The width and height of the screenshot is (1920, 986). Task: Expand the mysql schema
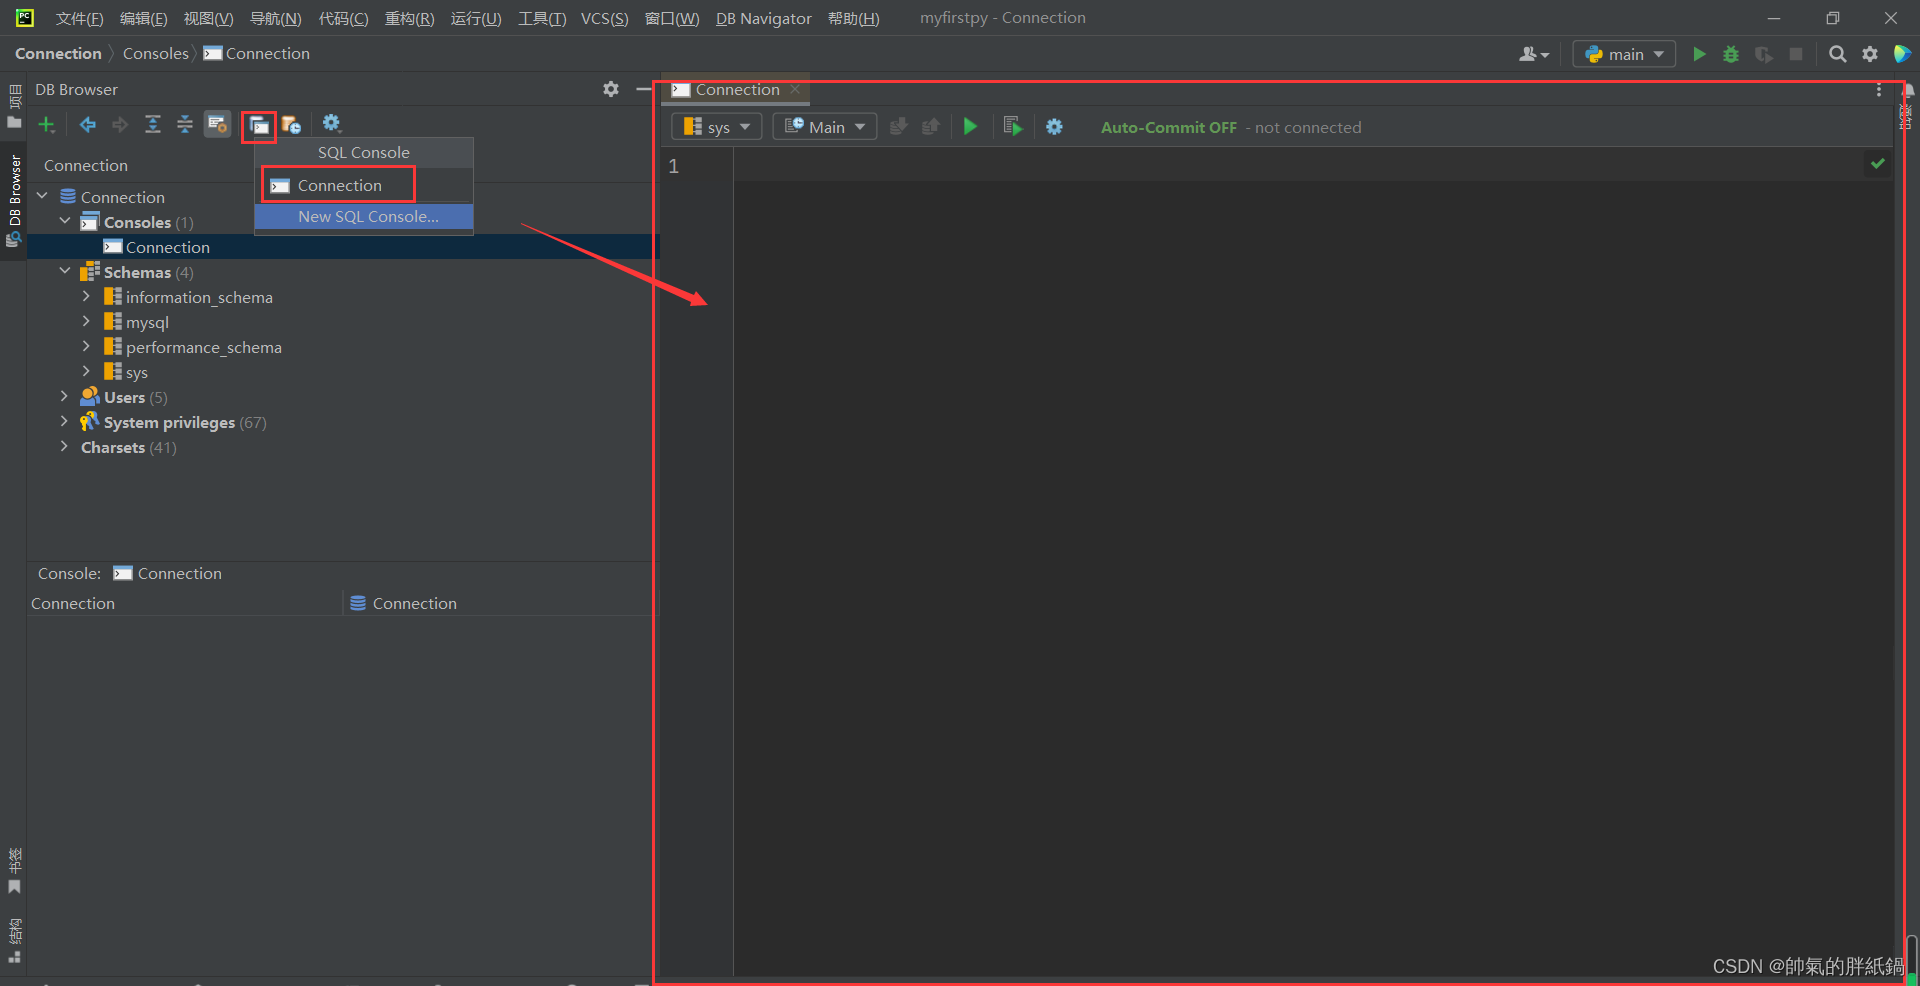point(86,321)
